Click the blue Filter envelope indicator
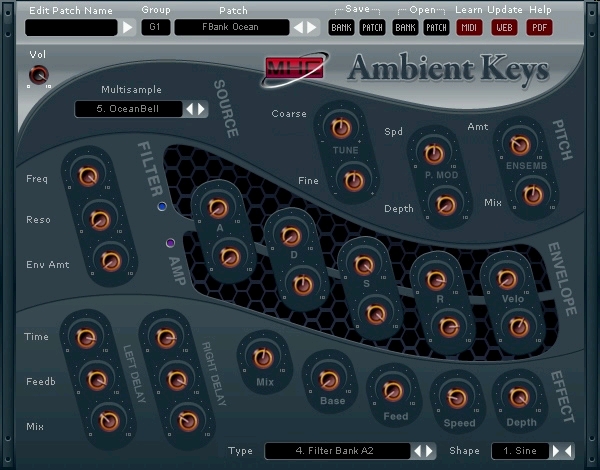Image resolution: width=600 pixels, height=470 pixels. pos(162,207)
